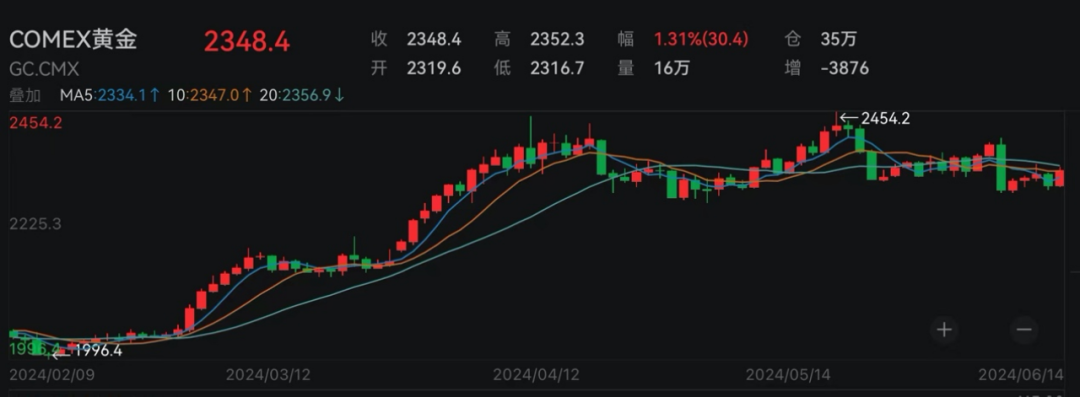This screenshot has width=1080, height=397.
Task: Click the arrow pointing to 1996.4 low
Action: pos(61,355)
